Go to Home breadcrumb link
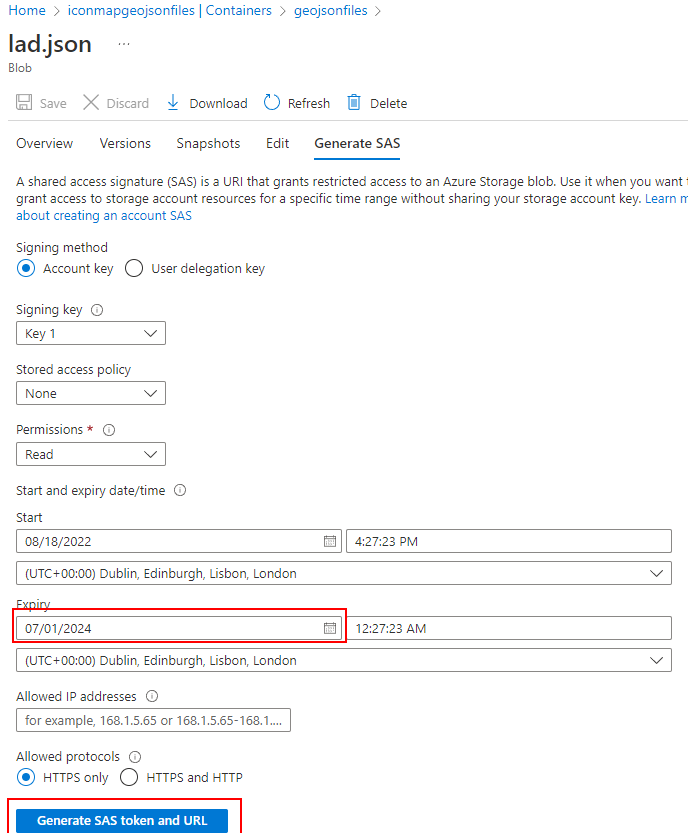Screen dimensions: 688x833 [27, 11]
